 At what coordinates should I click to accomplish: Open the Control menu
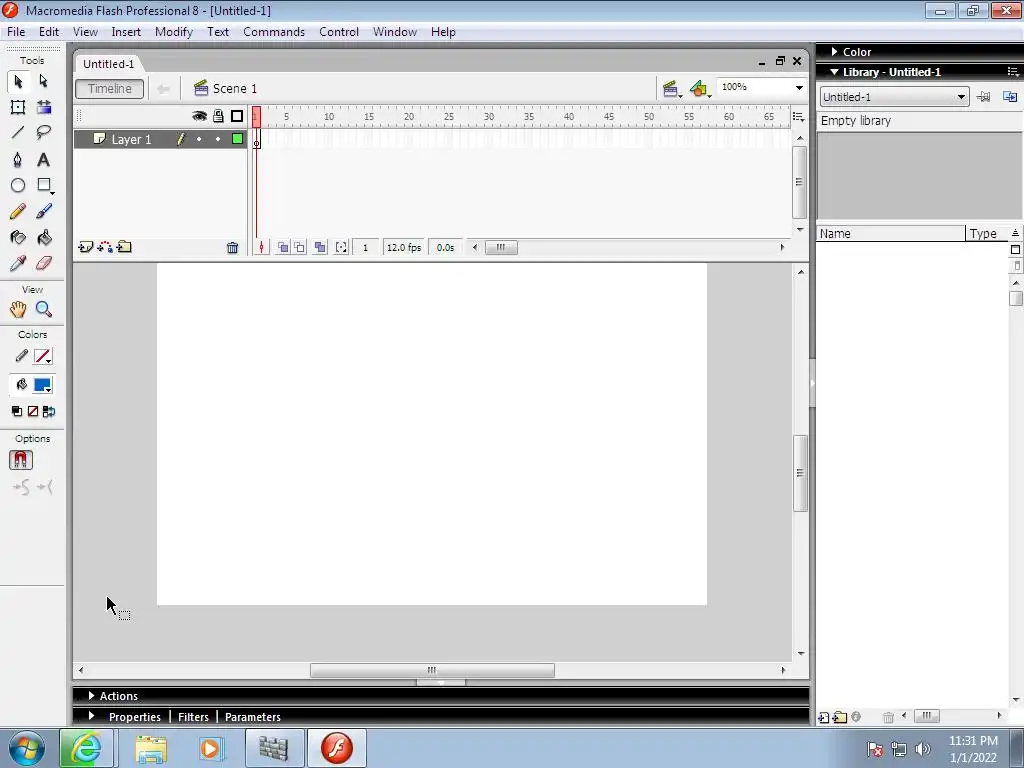(x=339, y=31)
